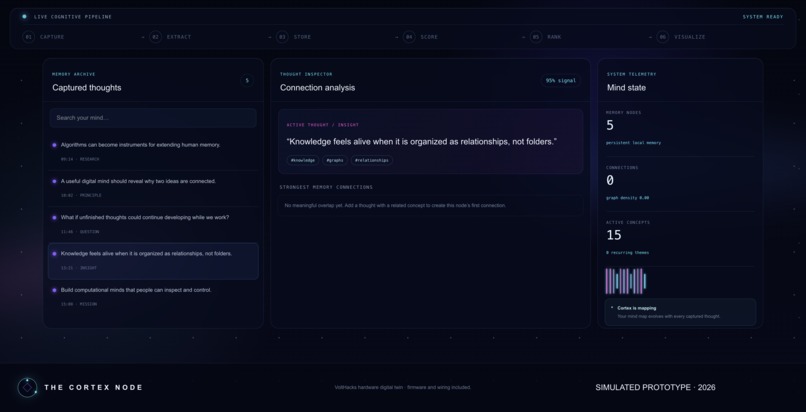Click the 'Connection analysis' heading
Viewport: 806px width, 412px height.
(x=317, y=88)
